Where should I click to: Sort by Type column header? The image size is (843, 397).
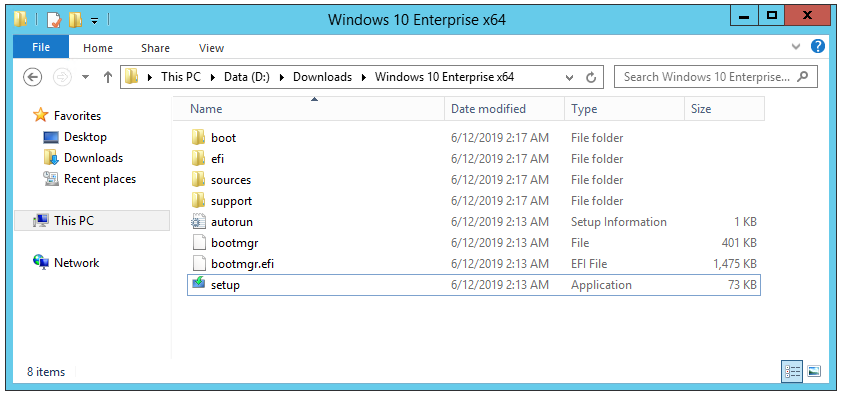click(624, 109)
